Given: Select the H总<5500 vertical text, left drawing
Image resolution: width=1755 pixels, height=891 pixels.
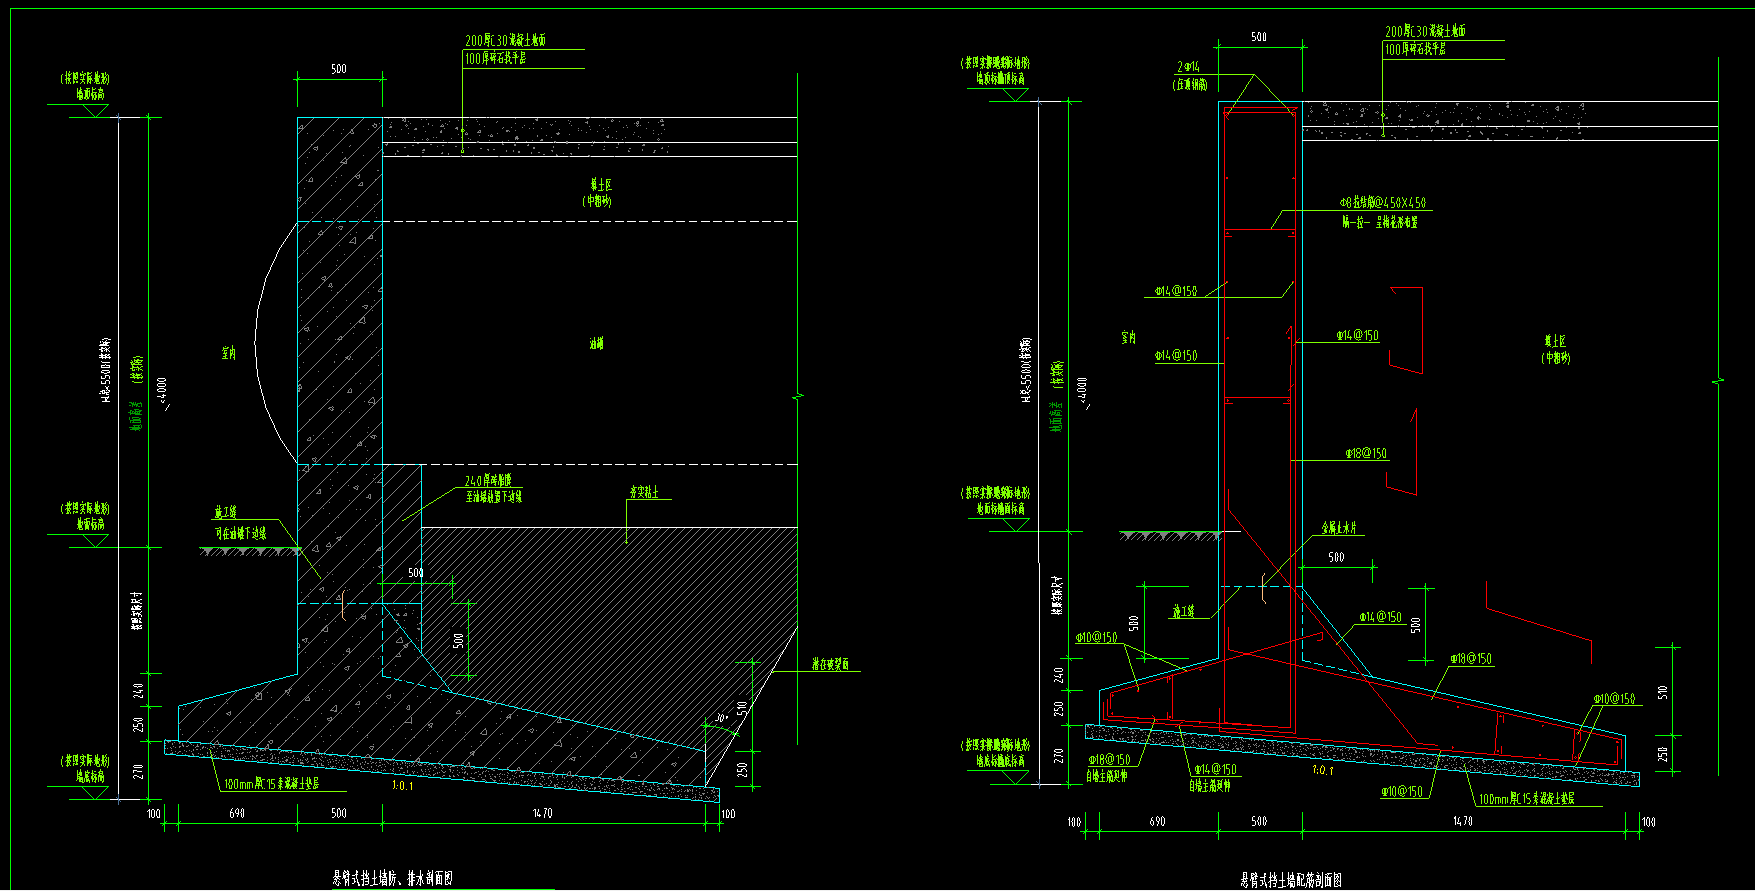Looking at the screenshot, I should click(105, 371).
